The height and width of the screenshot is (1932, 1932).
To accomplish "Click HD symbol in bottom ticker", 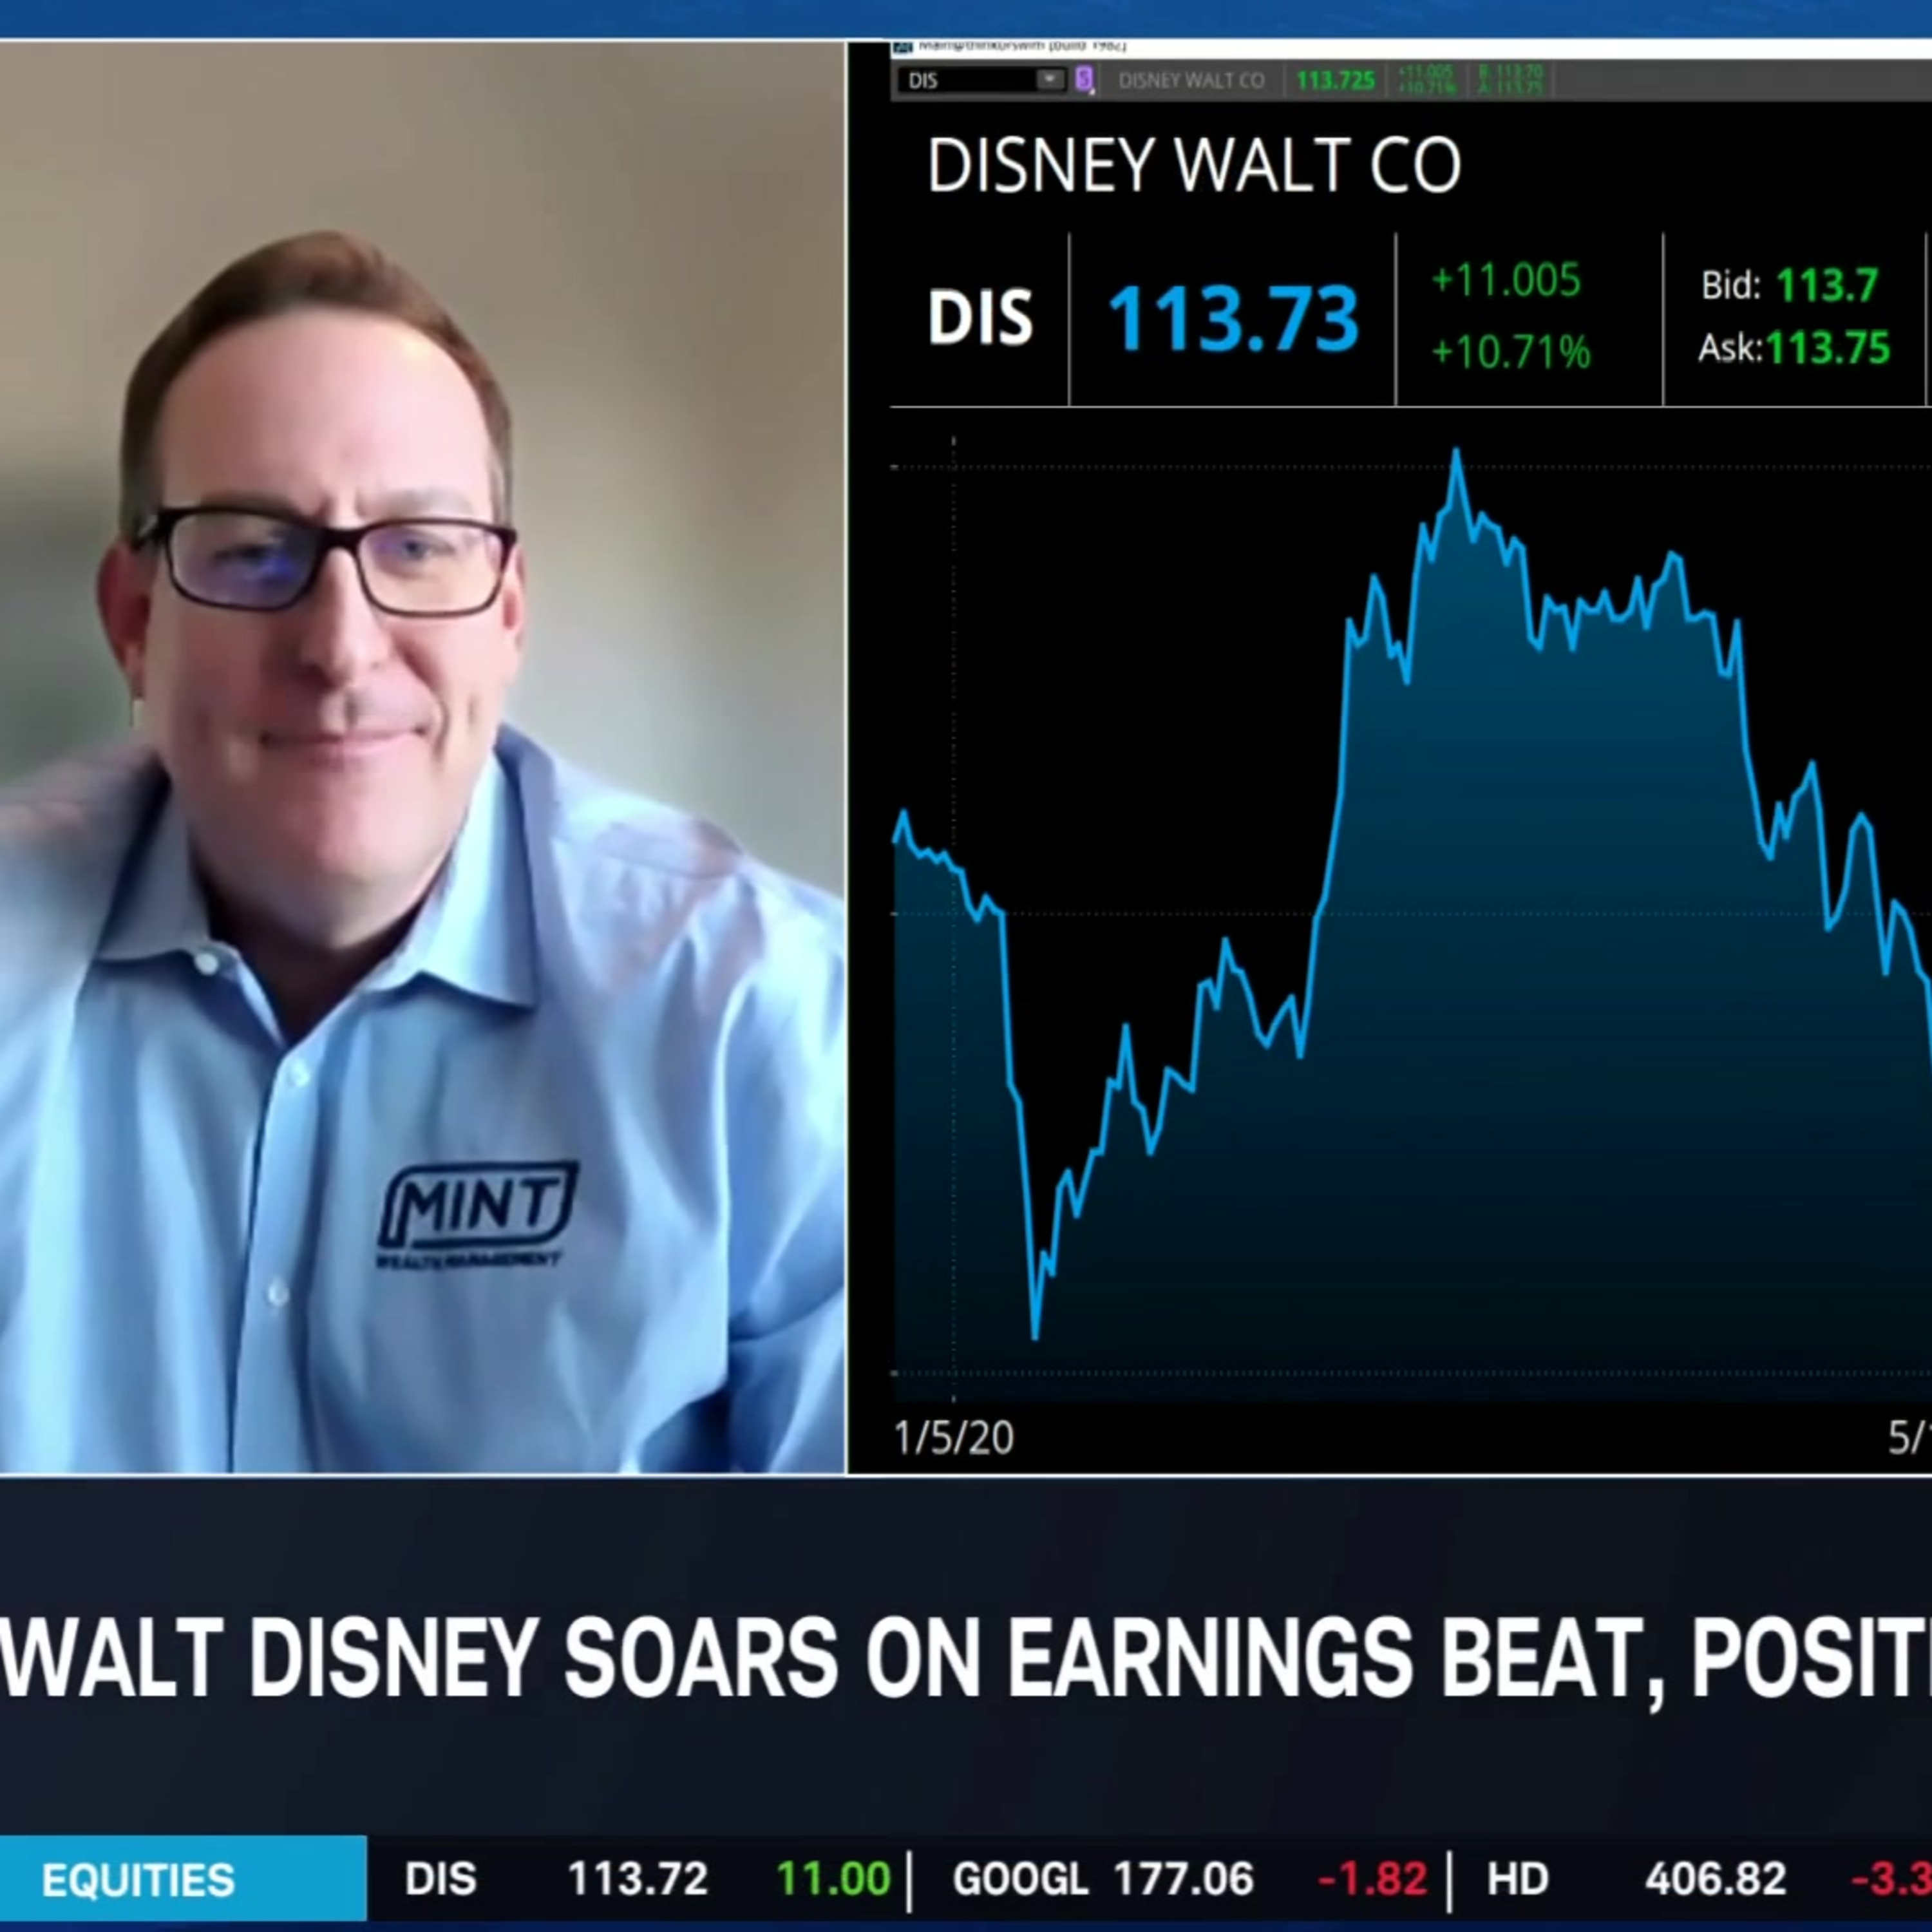I will point(1518,1879).
